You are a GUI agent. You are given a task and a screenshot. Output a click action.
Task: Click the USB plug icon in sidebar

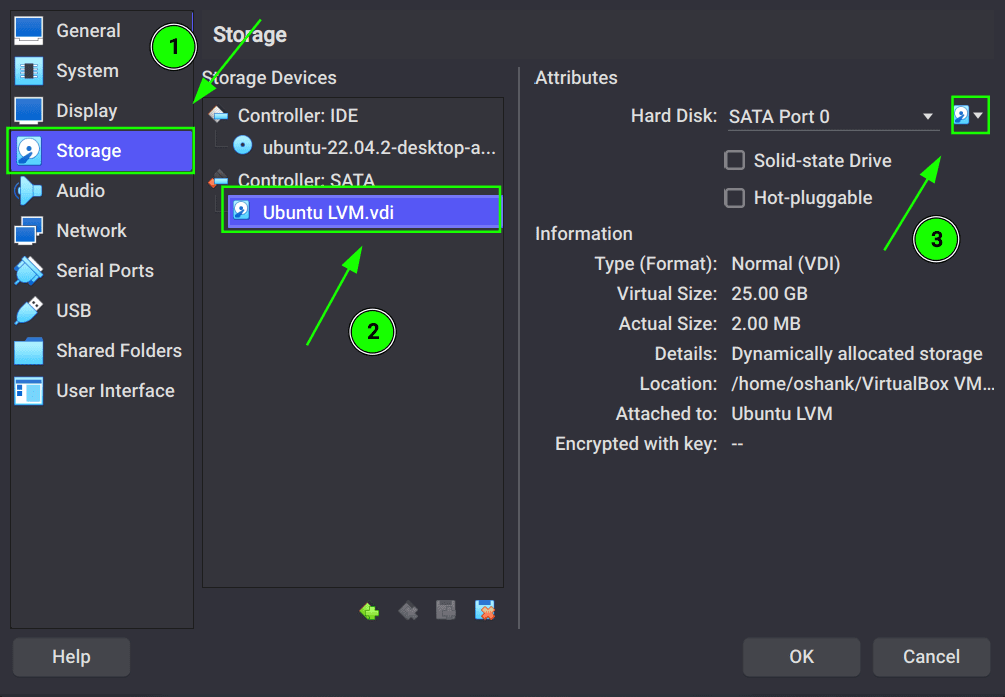pos(28,311)
